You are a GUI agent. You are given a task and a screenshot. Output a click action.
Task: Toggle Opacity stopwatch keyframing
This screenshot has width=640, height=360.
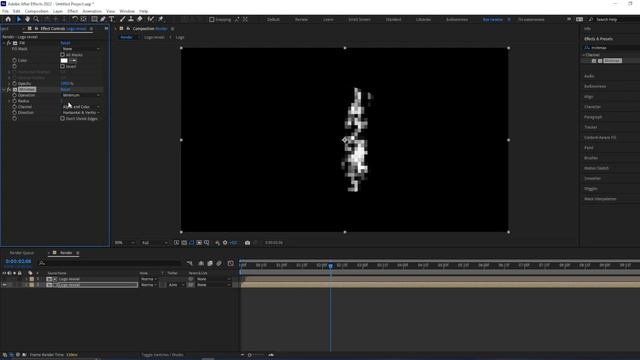pyautogui.click(x=15, y=83)
